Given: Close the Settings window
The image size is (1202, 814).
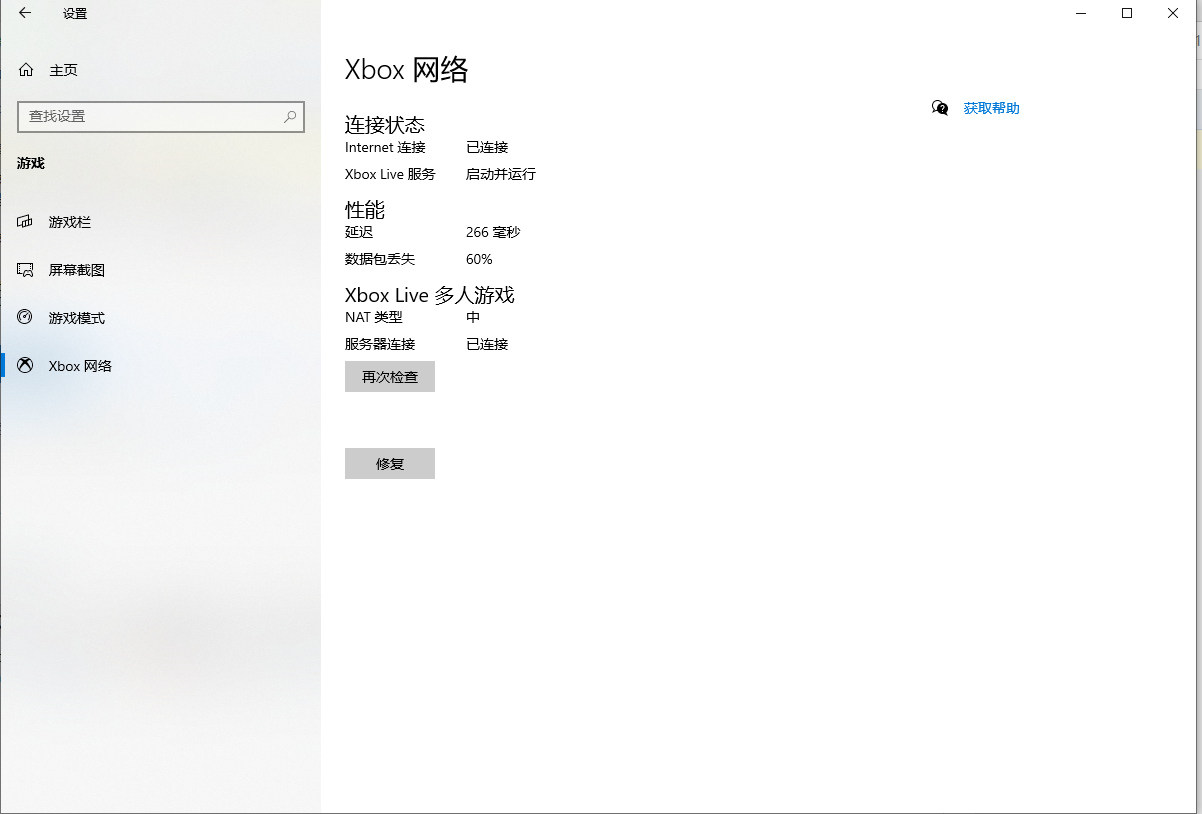Looking at the screenshot, I should pos(1173,13).
